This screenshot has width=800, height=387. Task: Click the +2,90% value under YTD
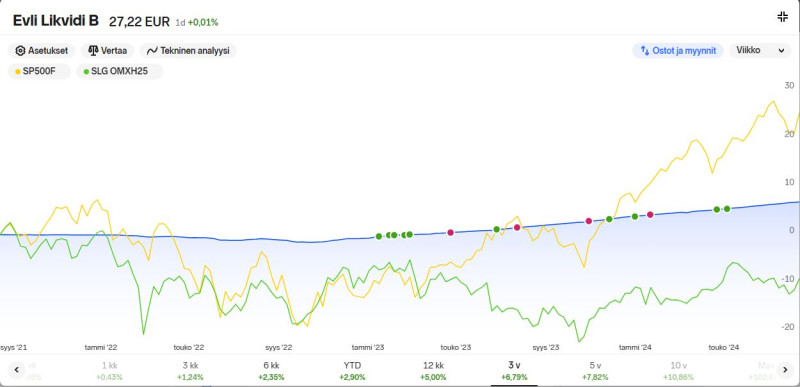click(352, 377)
